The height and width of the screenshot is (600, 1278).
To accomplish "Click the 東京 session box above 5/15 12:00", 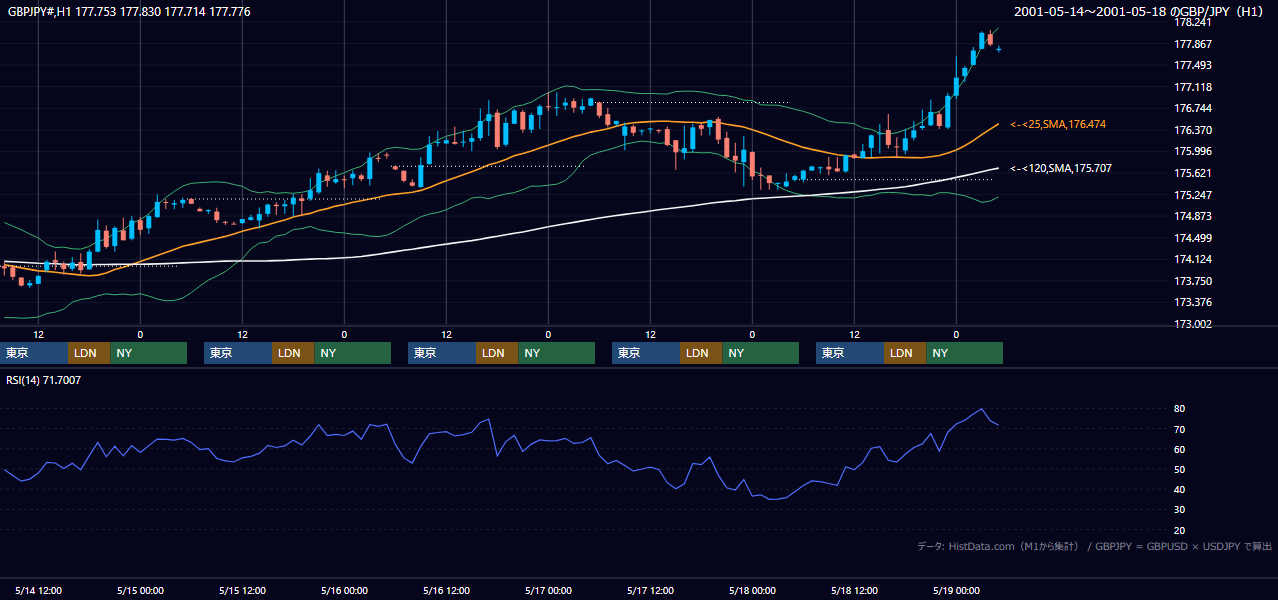I will point(237,353).
